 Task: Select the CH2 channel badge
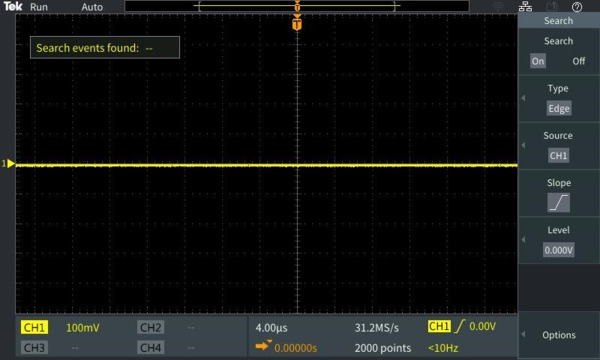pos(150,327)
